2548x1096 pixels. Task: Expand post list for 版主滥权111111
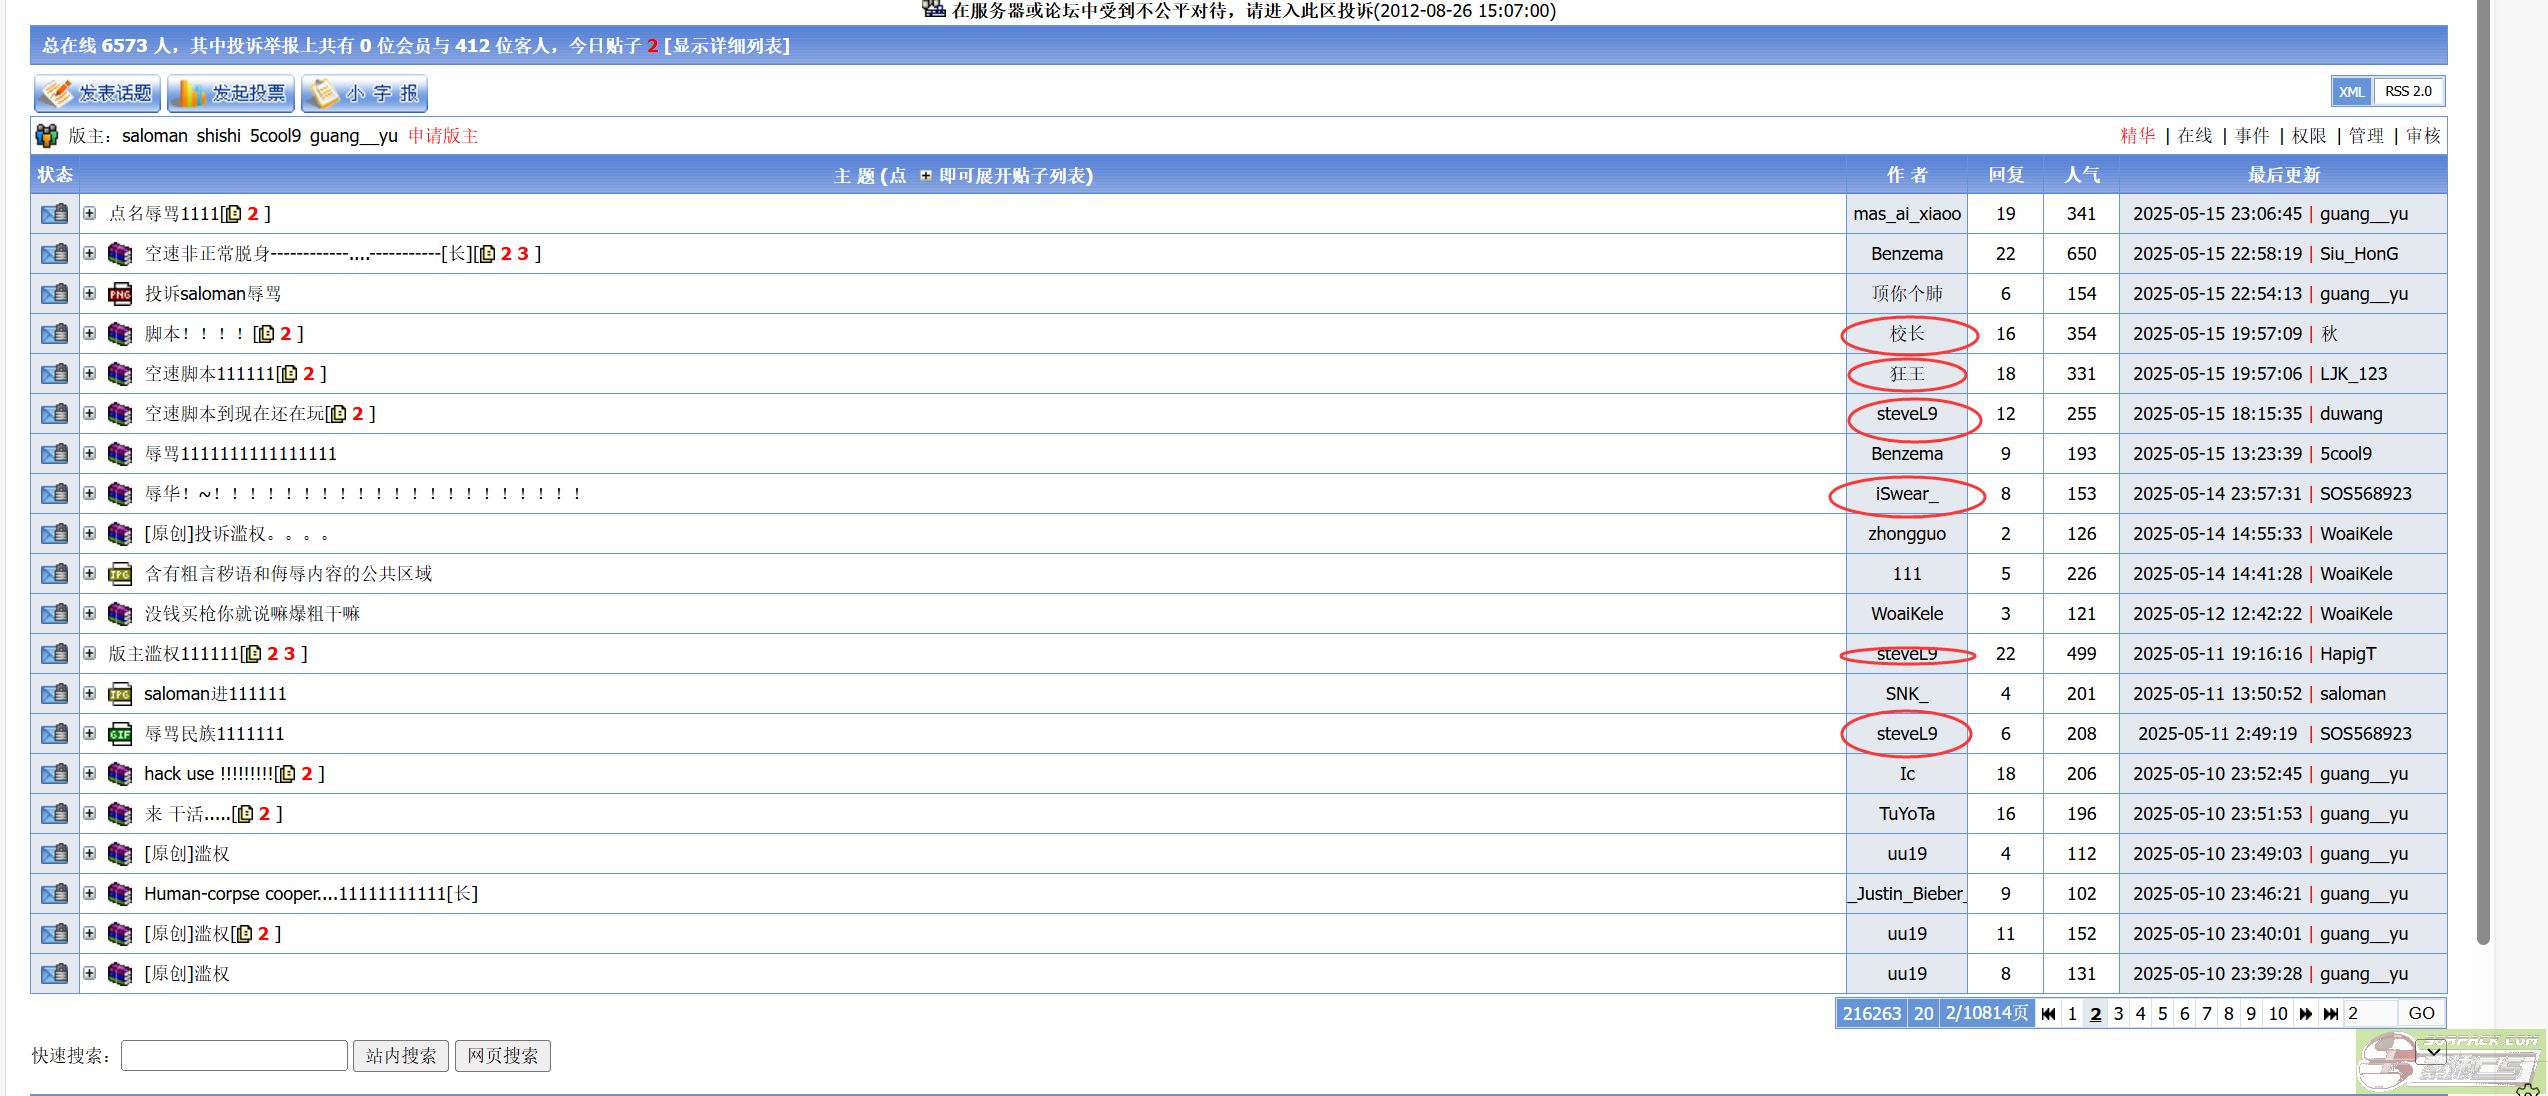point(89,653)
